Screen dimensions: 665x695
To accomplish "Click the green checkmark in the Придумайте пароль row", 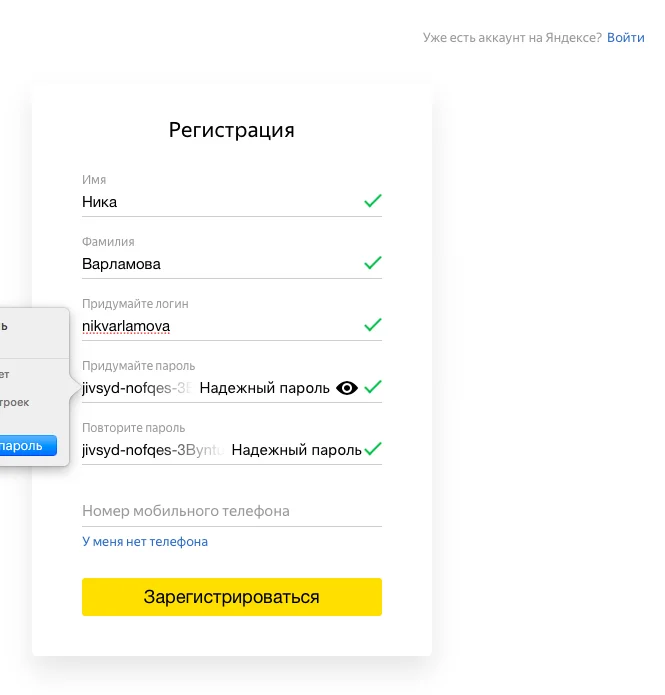I will 373,387.
